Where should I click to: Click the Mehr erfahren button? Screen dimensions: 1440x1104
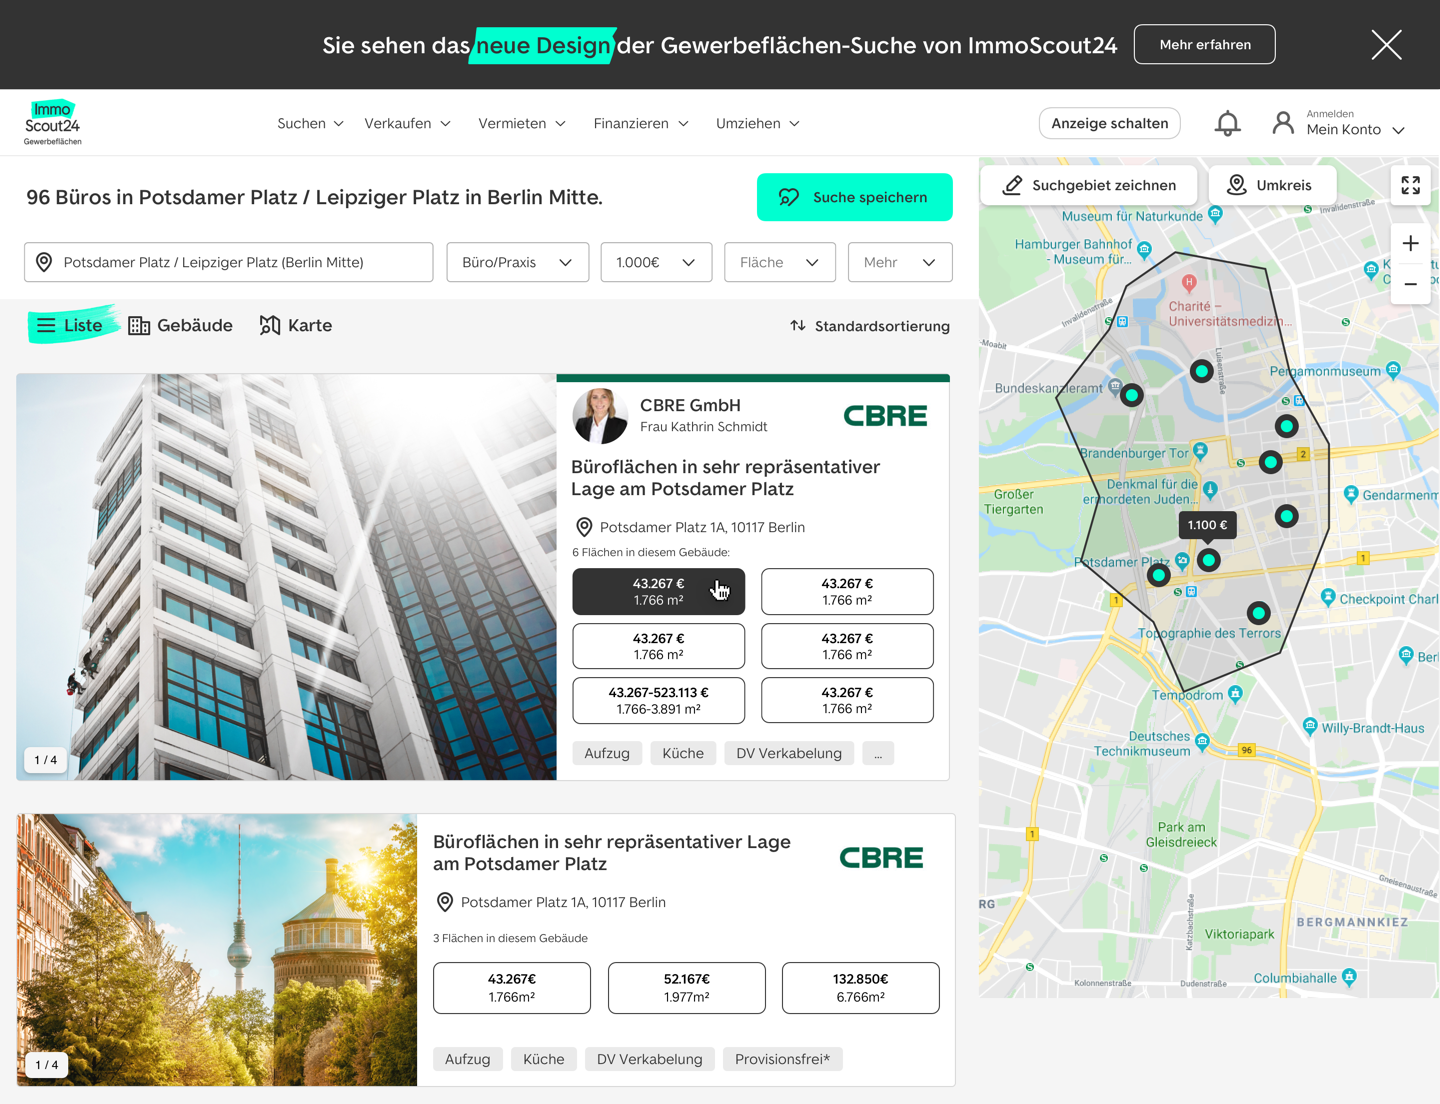(1204, 45)
